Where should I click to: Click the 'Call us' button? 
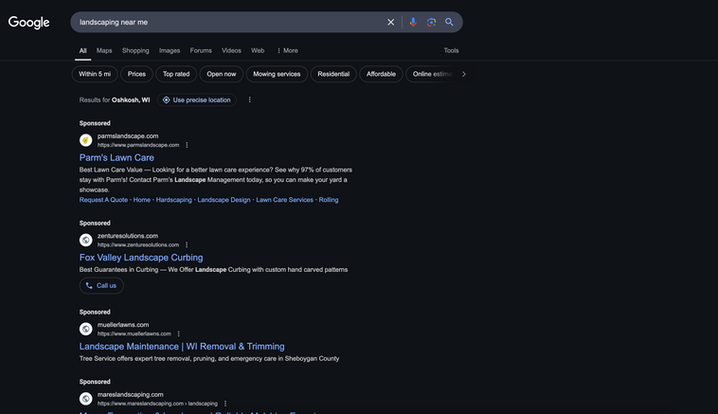coord(101,286)
